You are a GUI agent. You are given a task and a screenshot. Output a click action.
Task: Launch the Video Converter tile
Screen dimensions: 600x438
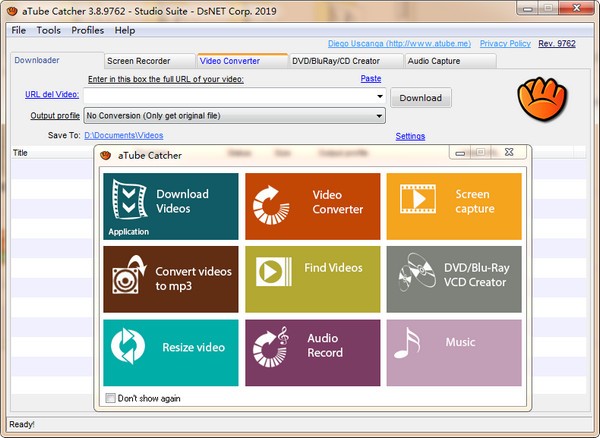312,206
